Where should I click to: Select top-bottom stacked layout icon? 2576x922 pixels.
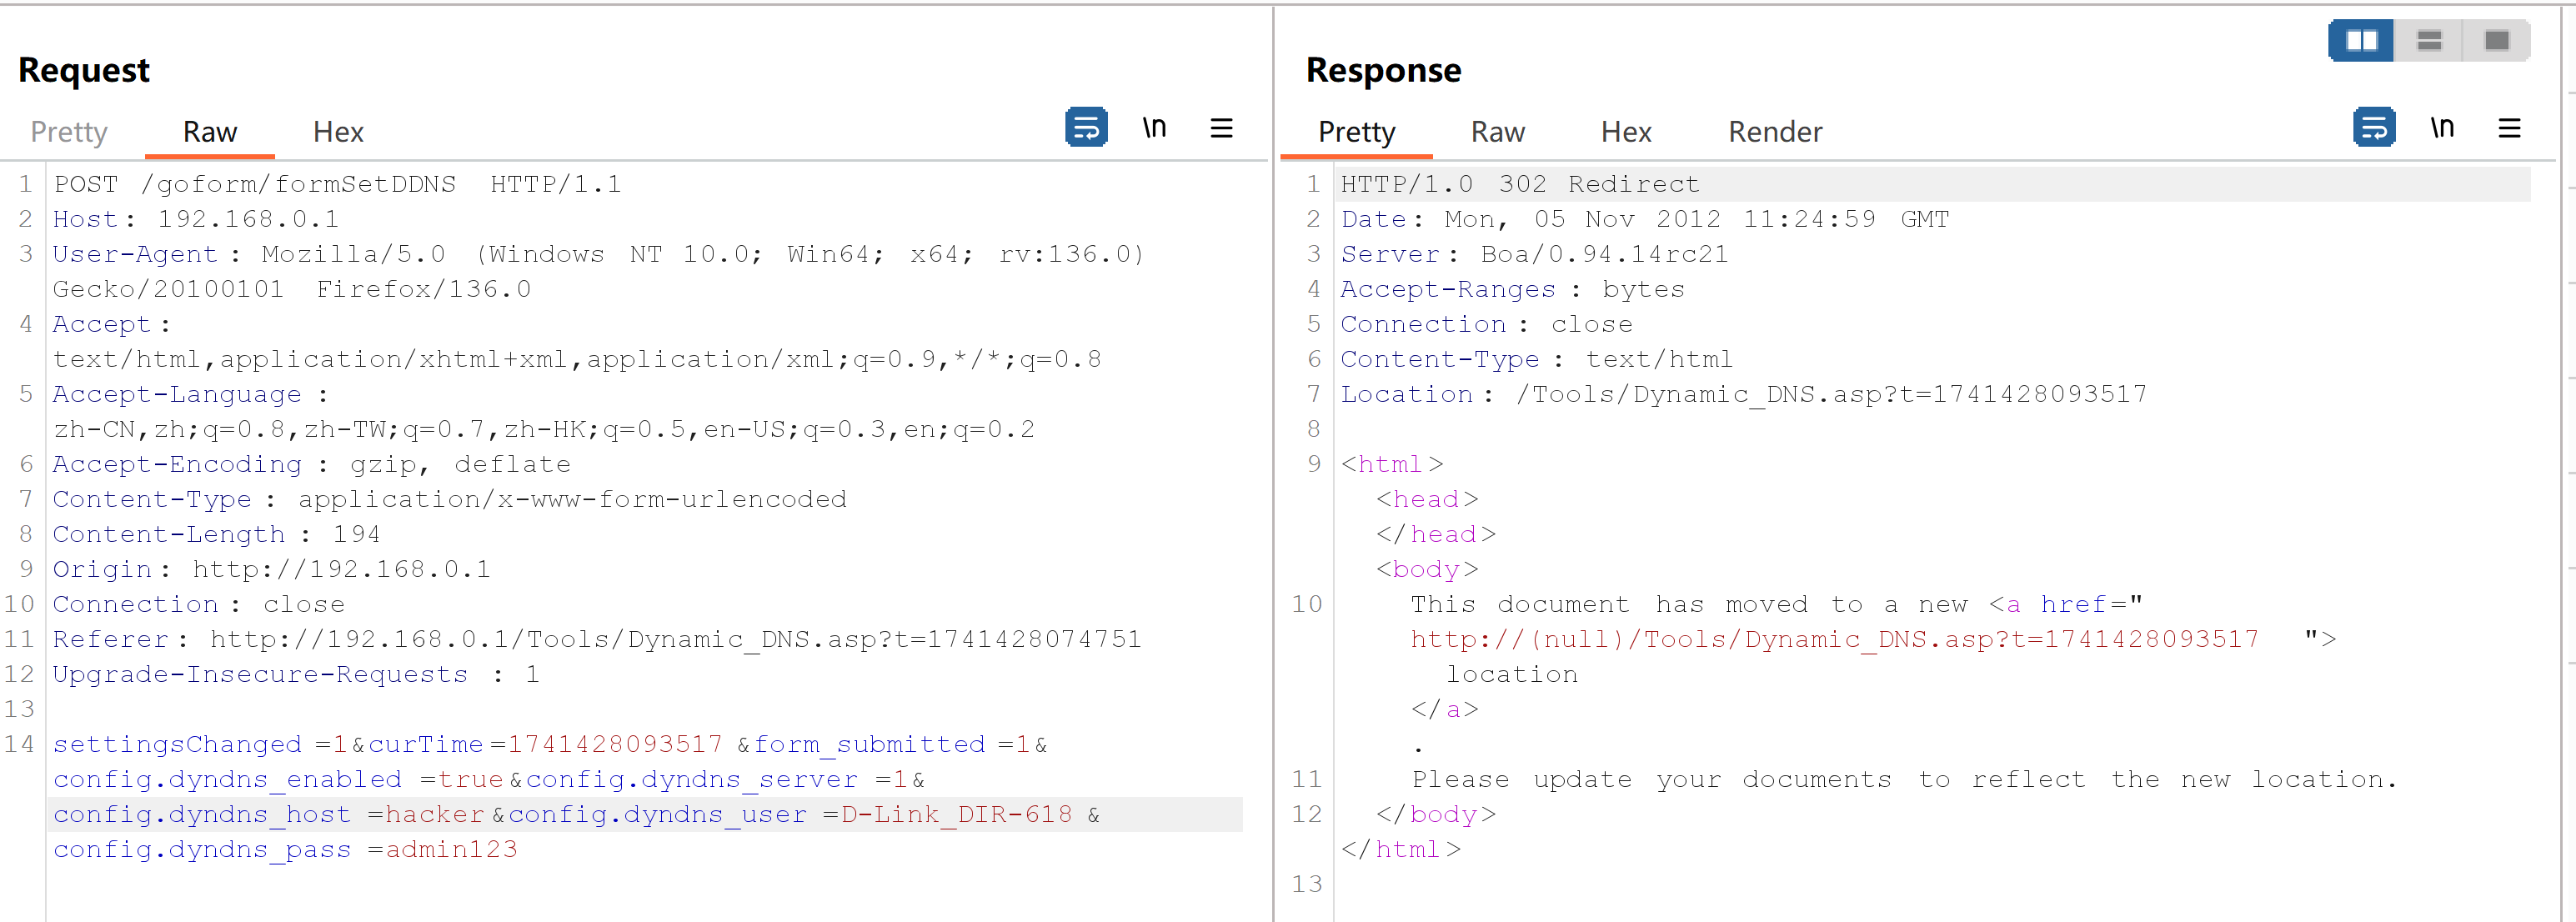2429,40
